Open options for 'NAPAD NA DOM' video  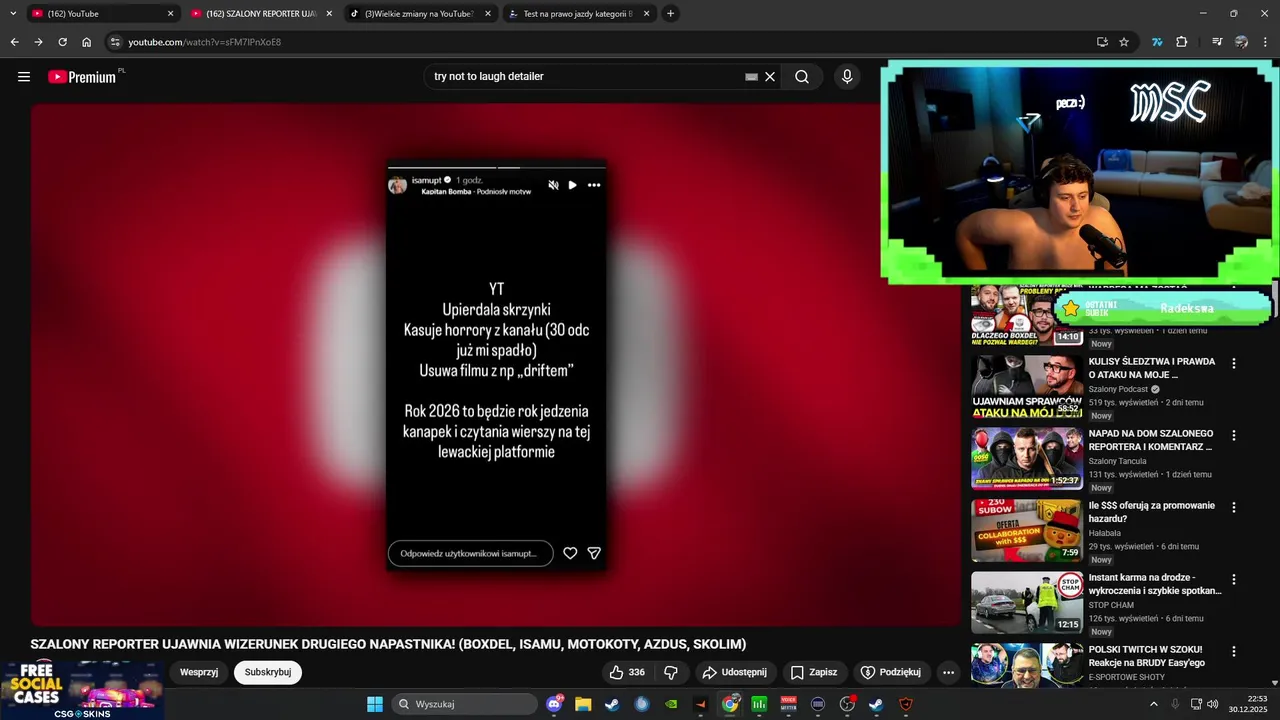point(1234,436)
